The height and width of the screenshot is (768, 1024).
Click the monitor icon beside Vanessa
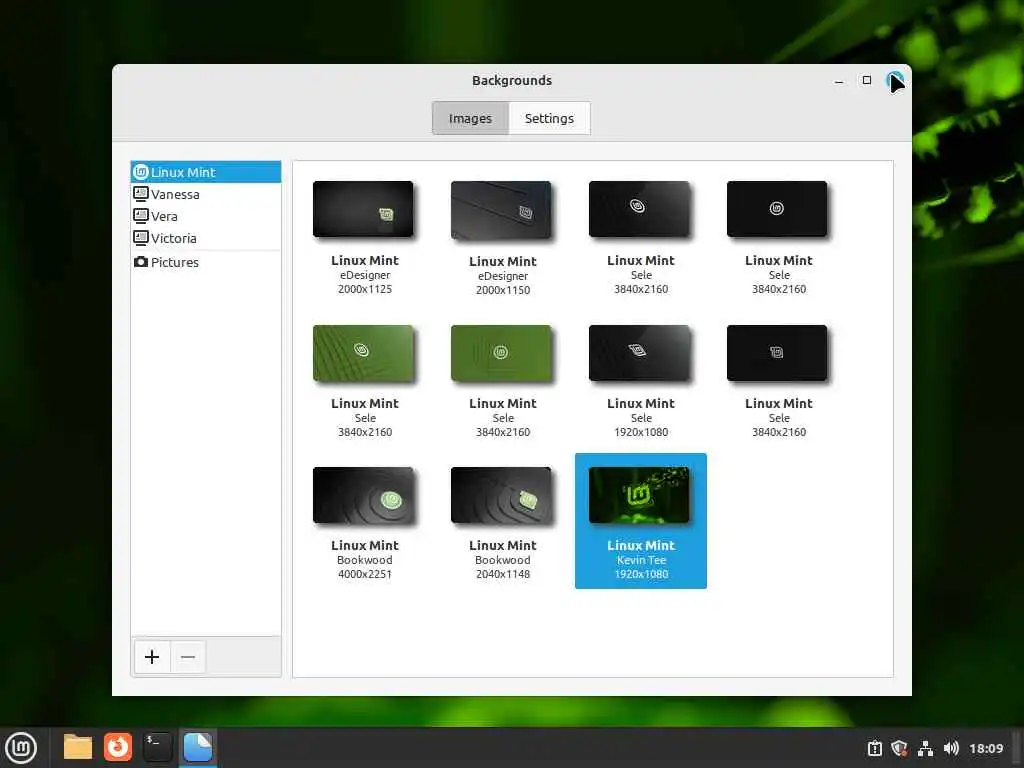click(140, 193)
